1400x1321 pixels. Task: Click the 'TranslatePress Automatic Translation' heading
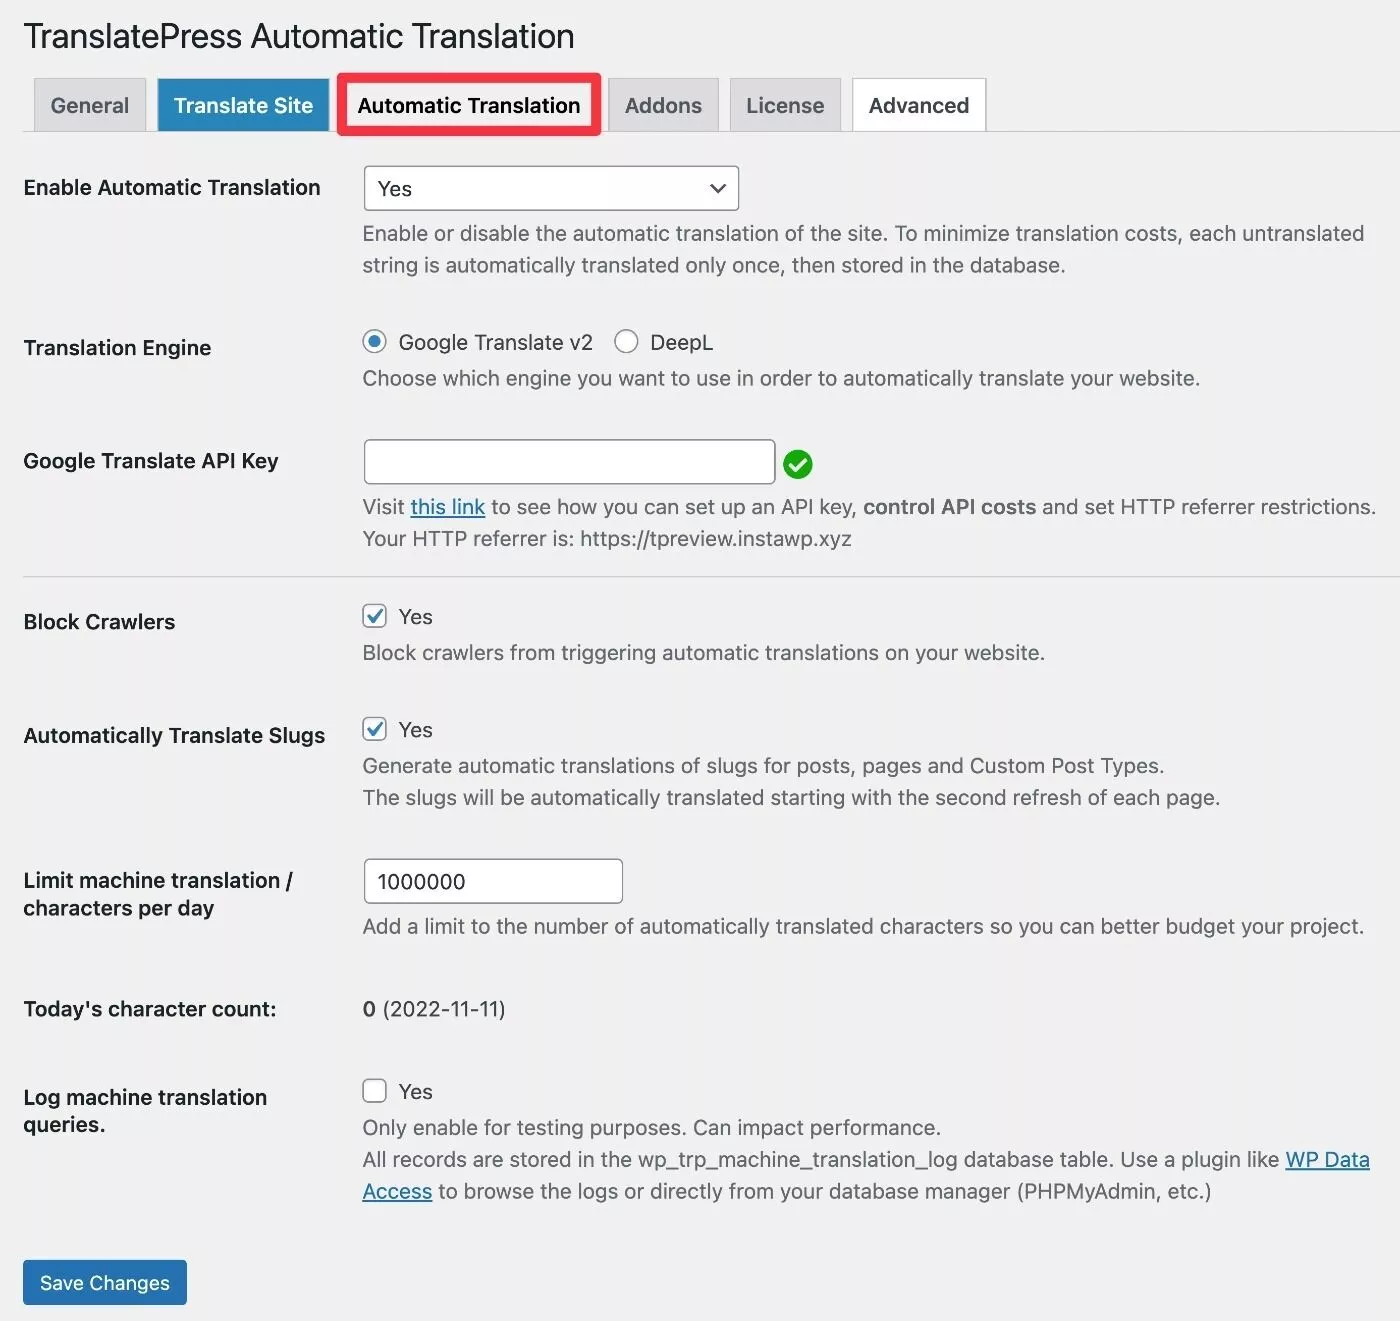299,37
